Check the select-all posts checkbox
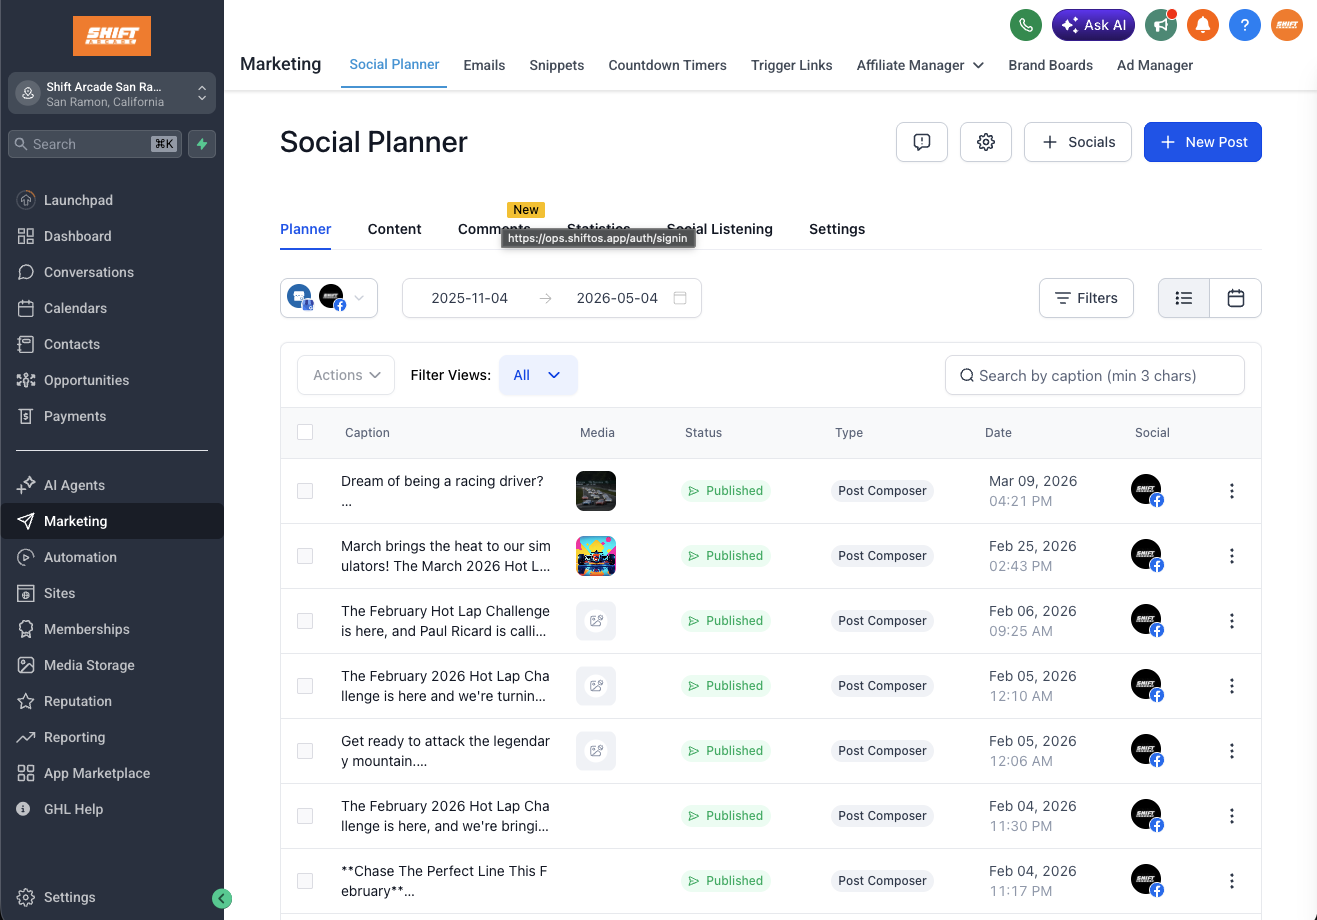 click(x=305, y=432)
